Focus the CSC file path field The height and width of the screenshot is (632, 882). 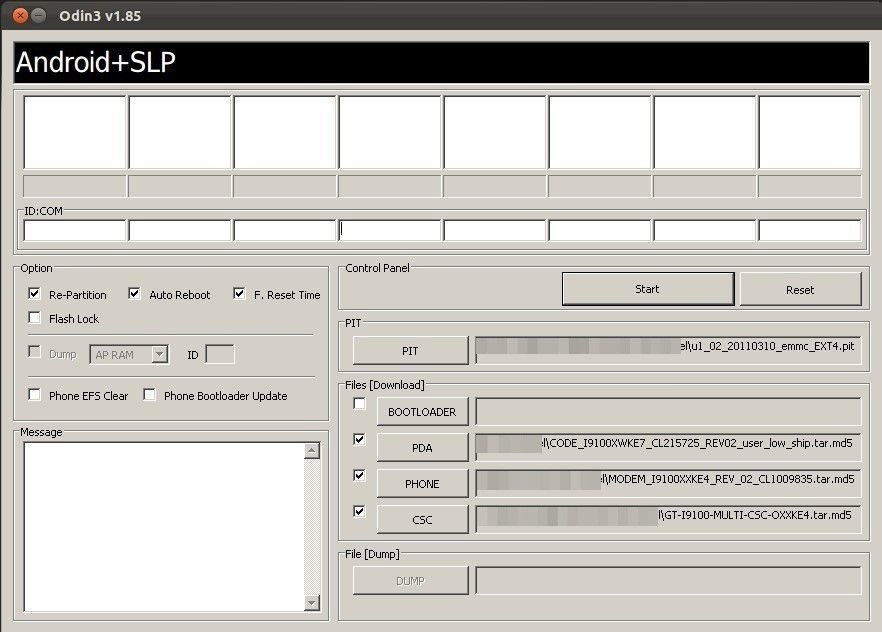(668, 520)
